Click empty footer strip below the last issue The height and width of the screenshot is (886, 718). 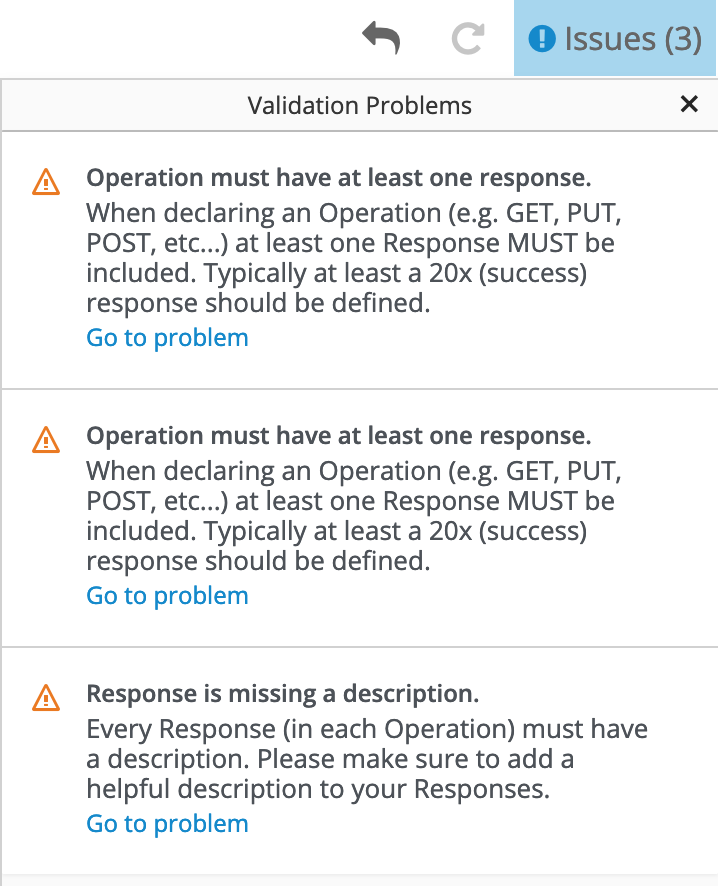[x=359, y=880]
